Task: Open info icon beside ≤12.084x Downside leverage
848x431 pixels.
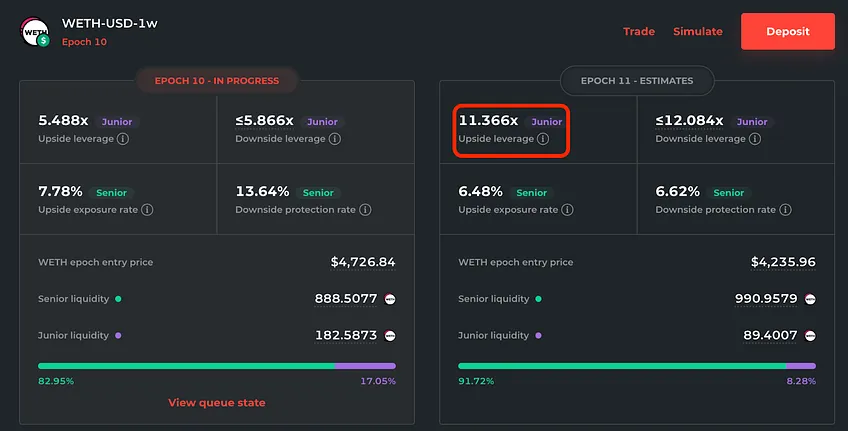Action: pyautogui.click(x=755, y=139)
